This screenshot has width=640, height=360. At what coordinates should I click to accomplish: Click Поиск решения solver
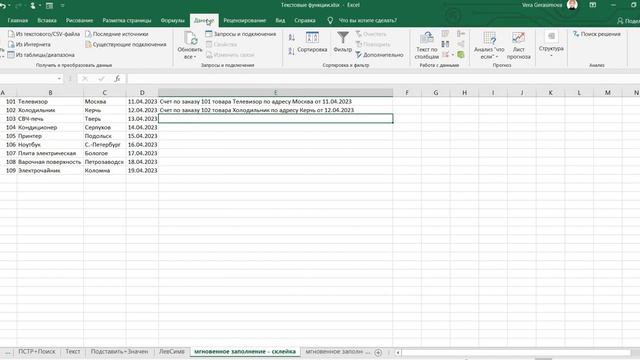(596, 34)
